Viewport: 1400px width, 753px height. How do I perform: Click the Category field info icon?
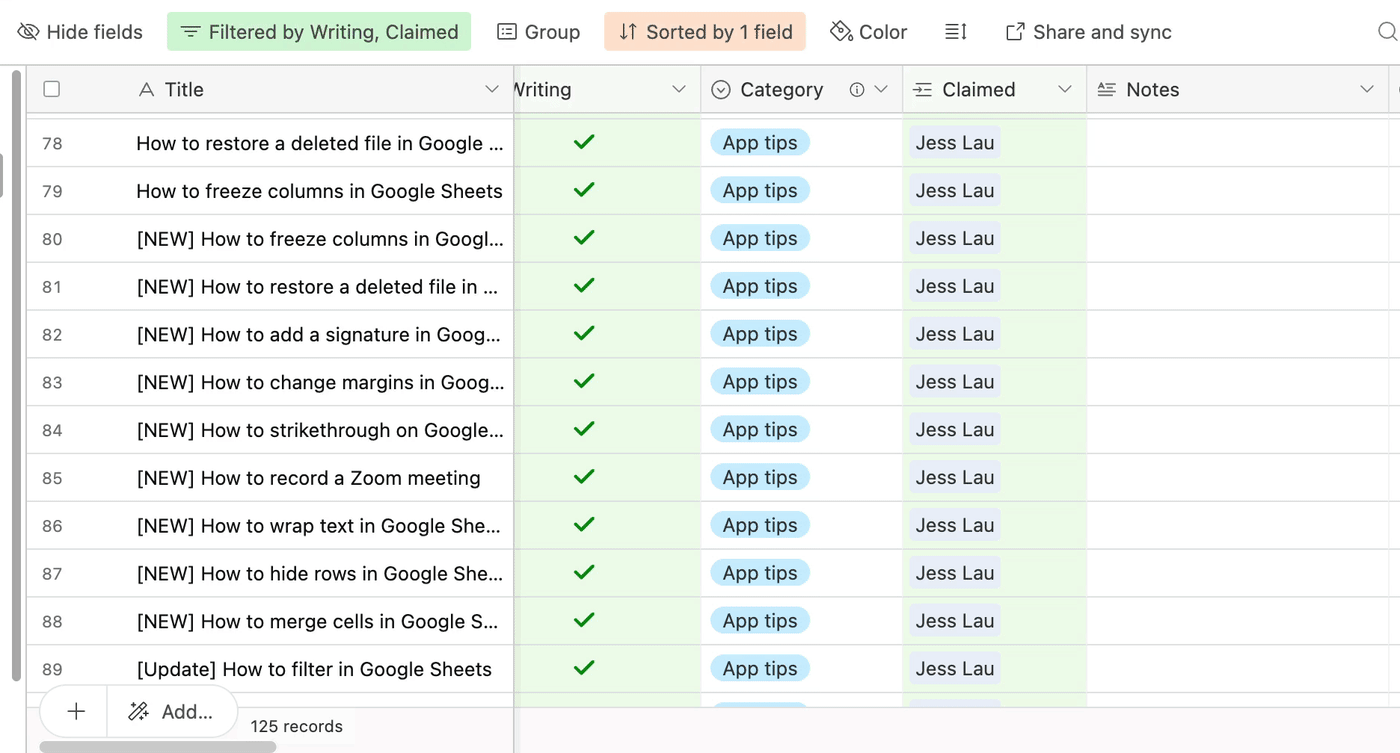click(857, 90)
